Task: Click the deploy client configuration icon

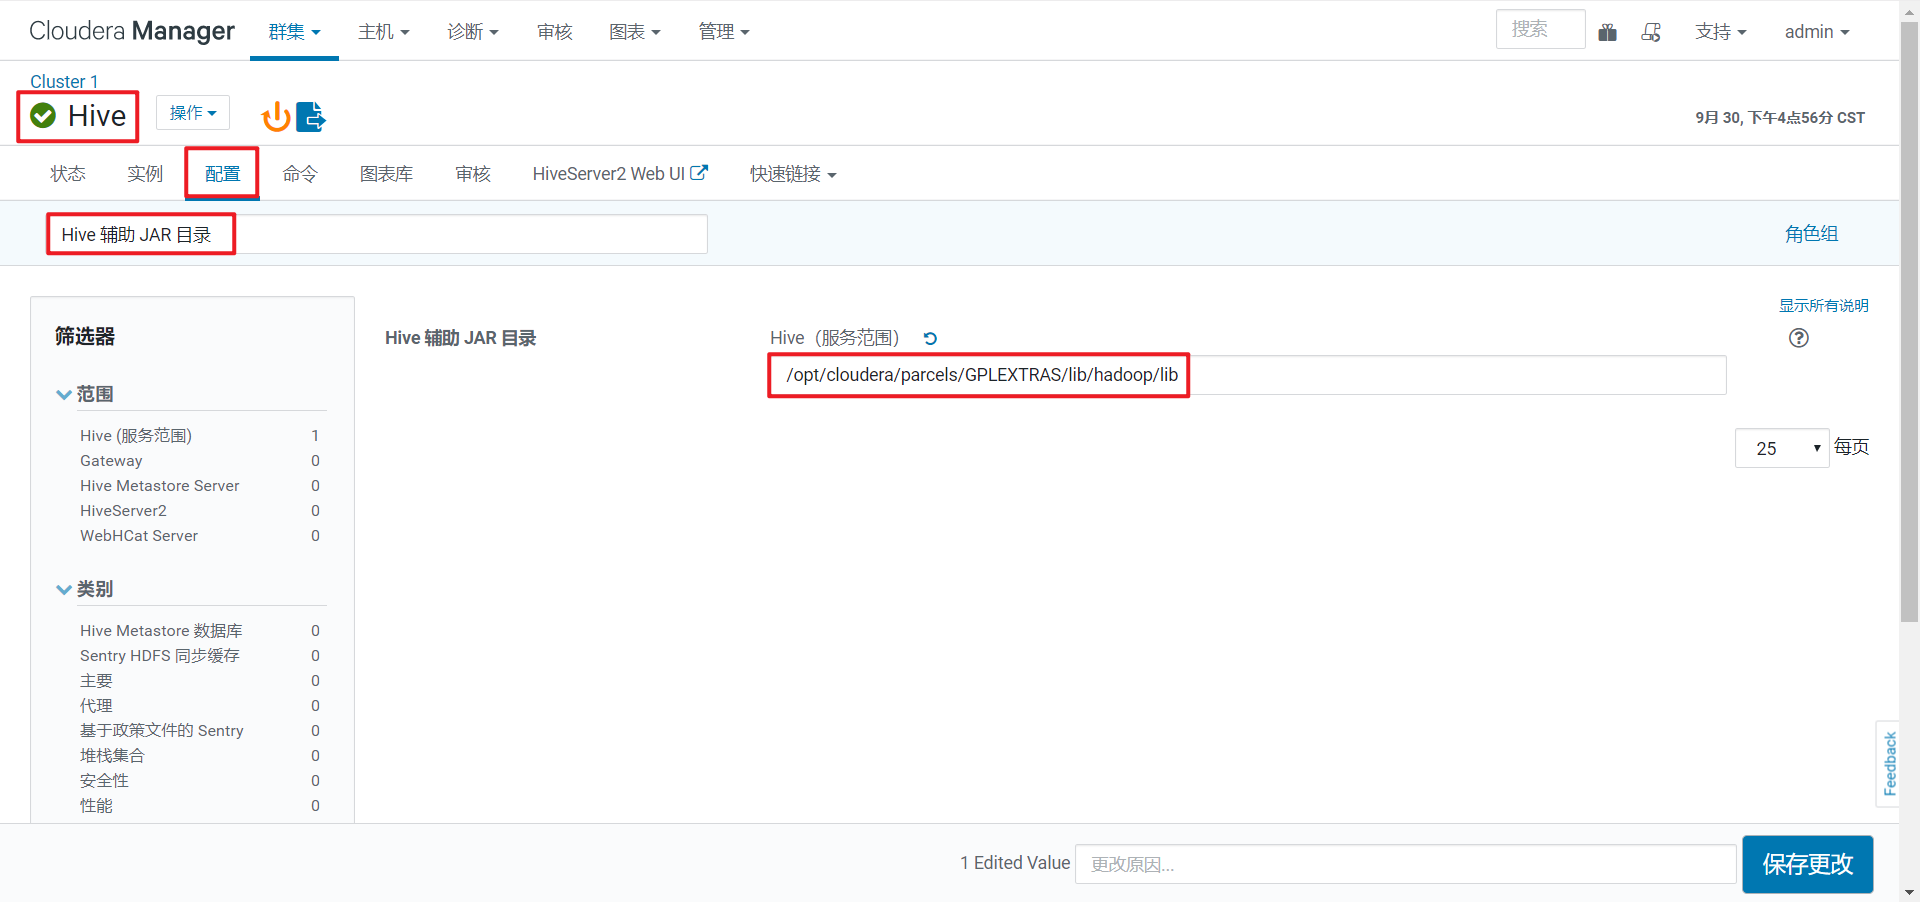Action: pos(311,117)
